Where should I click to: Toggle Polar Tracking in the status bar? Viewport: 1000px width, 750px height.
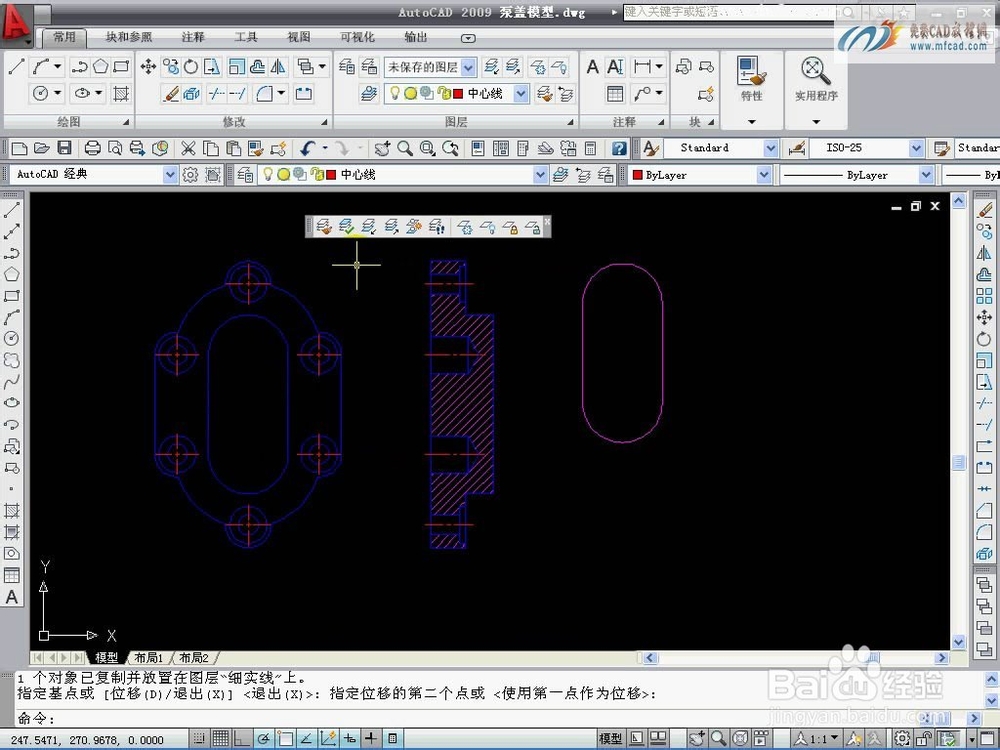tap(263, 739)
